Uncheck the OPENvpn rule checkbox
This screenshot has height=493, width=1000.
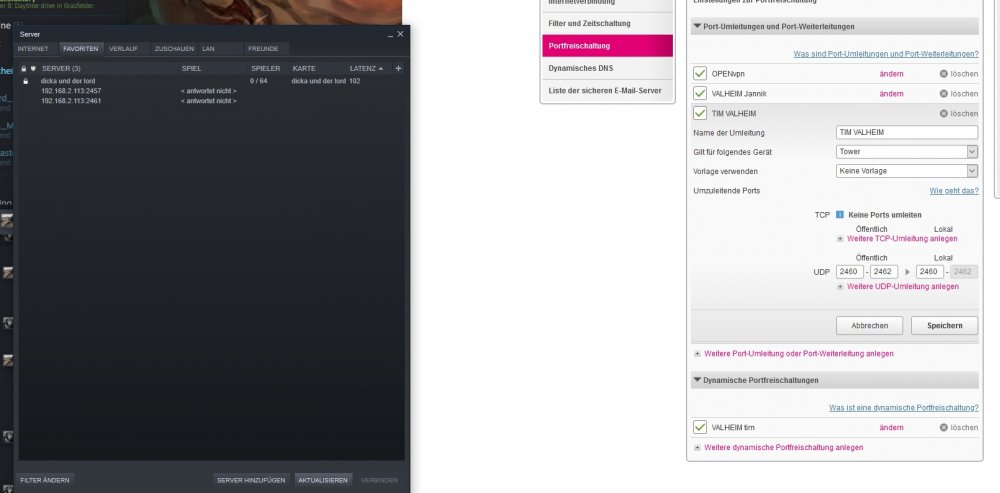tap(700, 74)
